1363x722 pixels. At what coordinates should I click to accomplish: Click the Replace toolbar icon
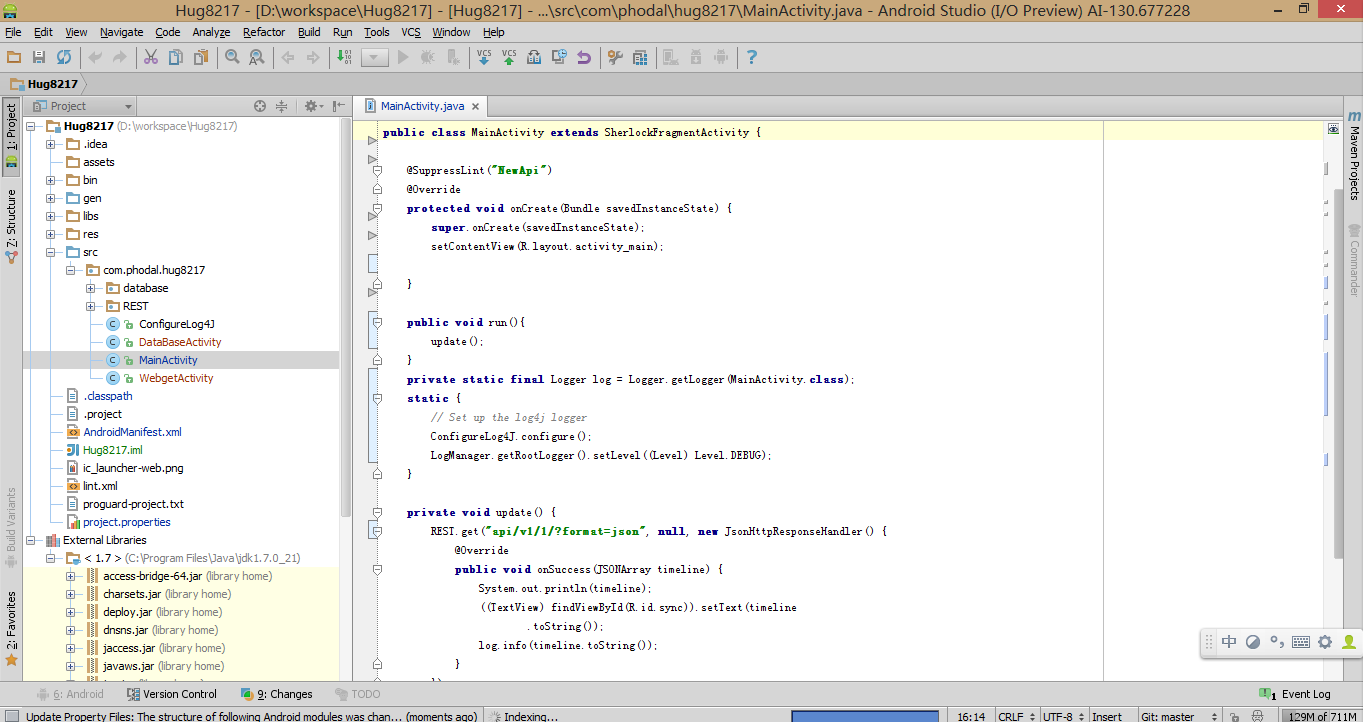(x=257, y=58)
